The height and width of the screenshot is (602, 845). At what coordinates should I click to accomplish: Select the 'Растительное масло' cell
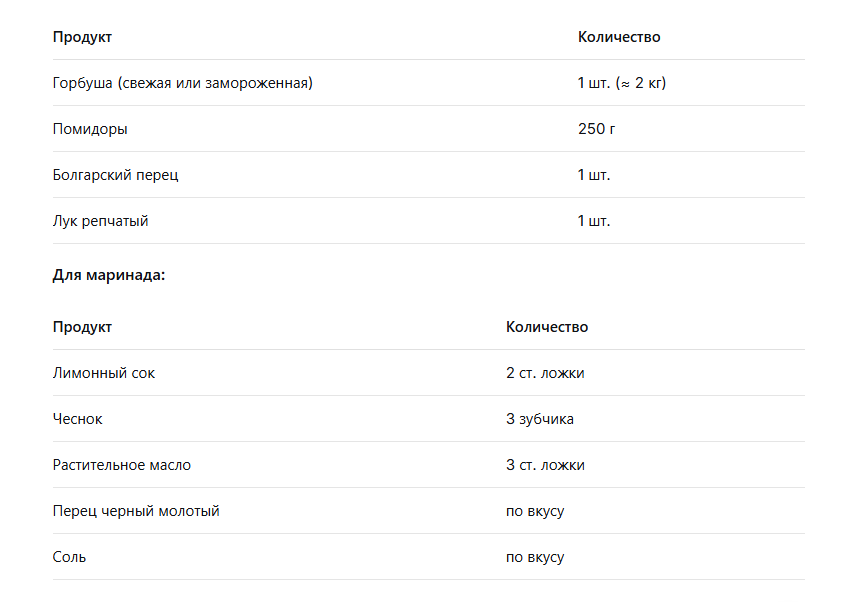(x=122, y=465)
